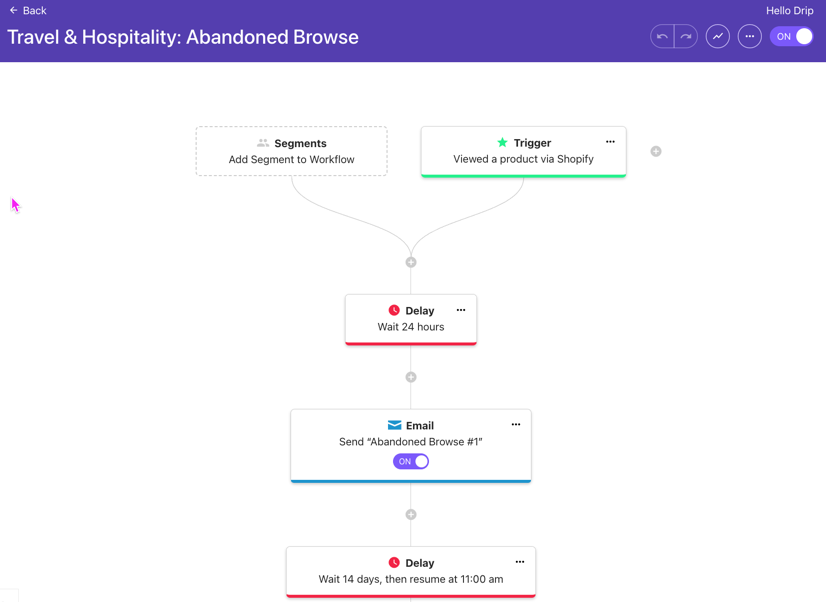
Task: Select 'Wait 24 hours' text
Action: click(411, 327)
